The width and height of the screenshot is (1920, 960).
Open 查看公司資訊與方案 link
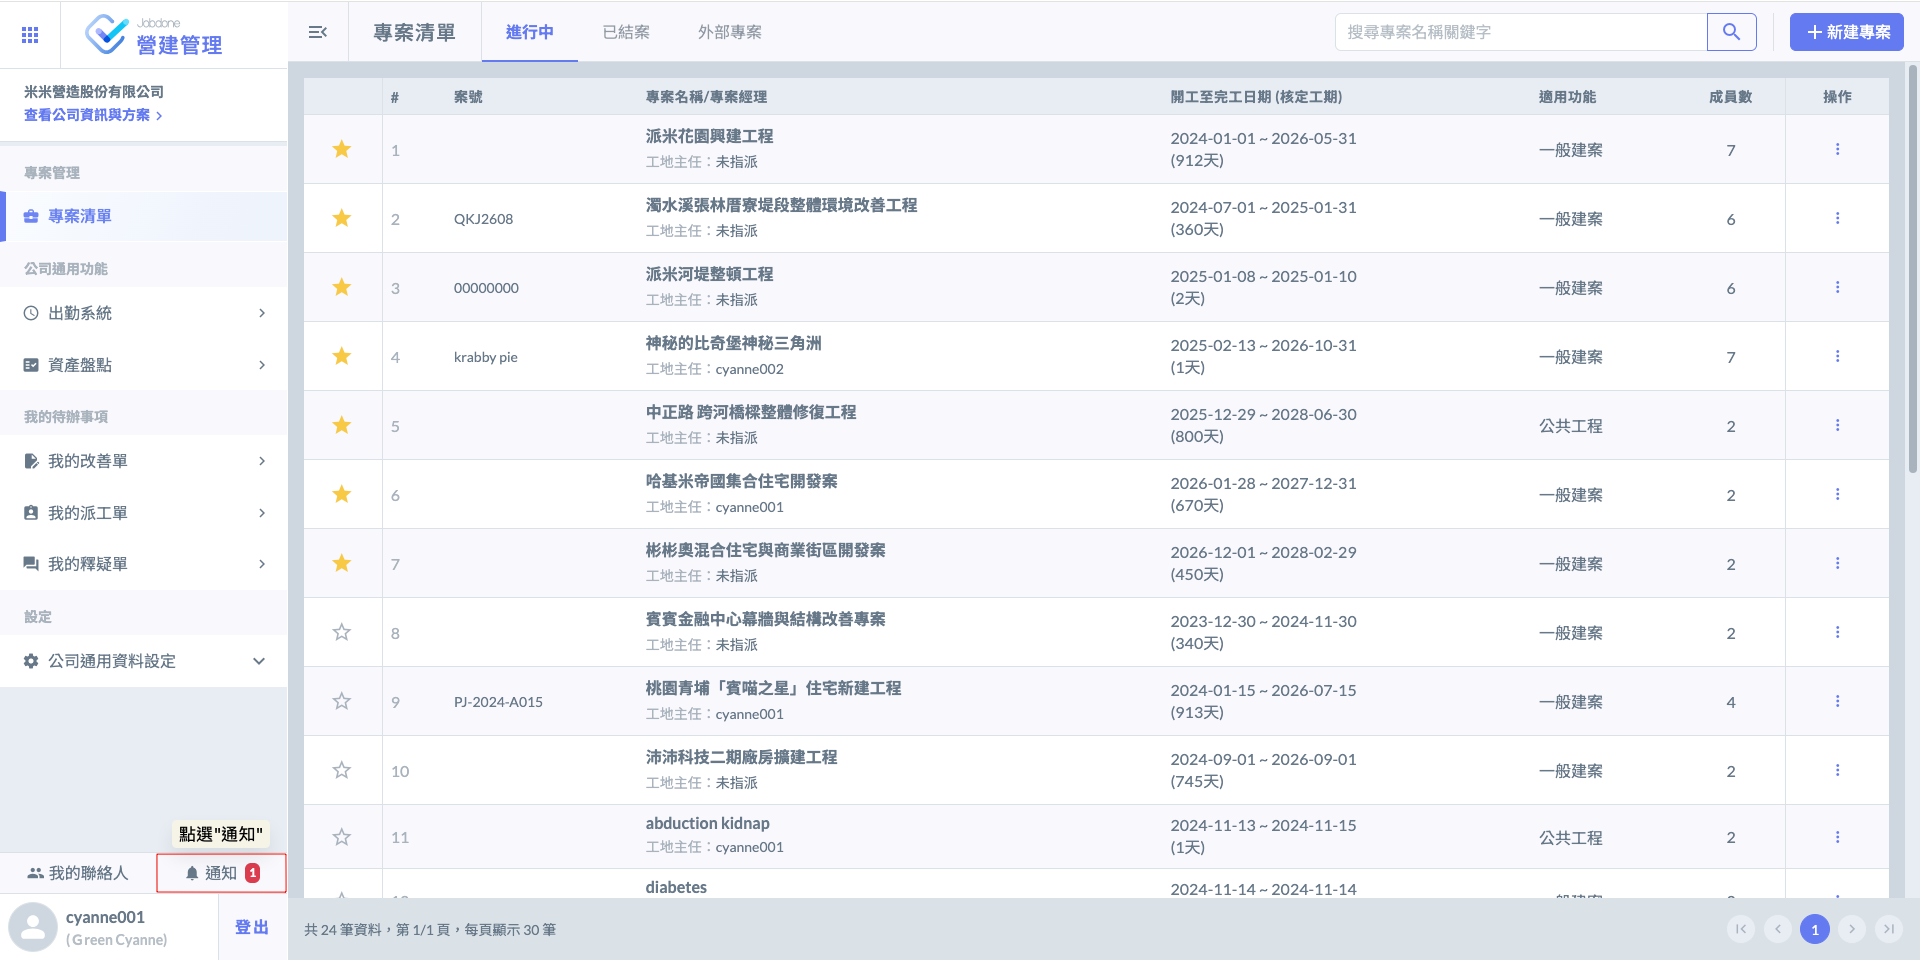[92, 115]
